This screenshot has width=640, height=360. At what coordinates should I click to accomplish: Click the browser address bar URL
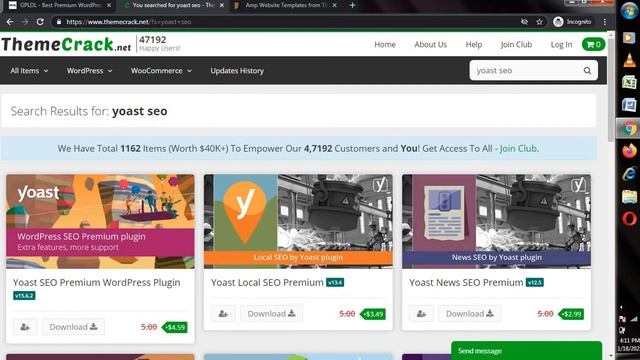[129, 22]
